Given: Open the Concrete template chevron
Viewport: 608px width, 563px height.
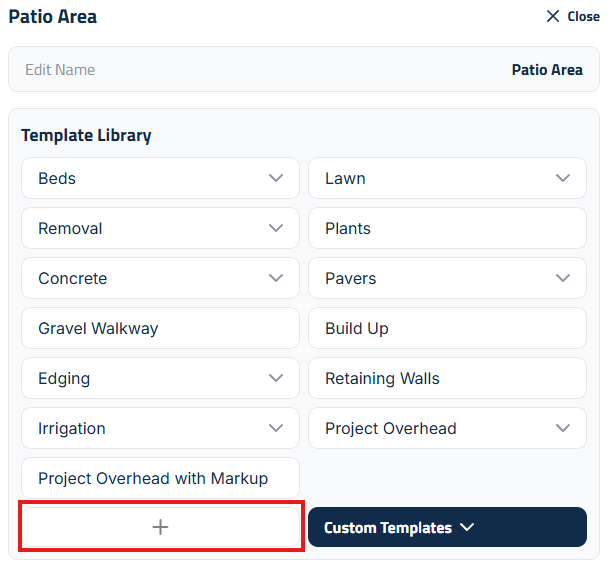Looking at the screenshot, I should tap(276, 278).
